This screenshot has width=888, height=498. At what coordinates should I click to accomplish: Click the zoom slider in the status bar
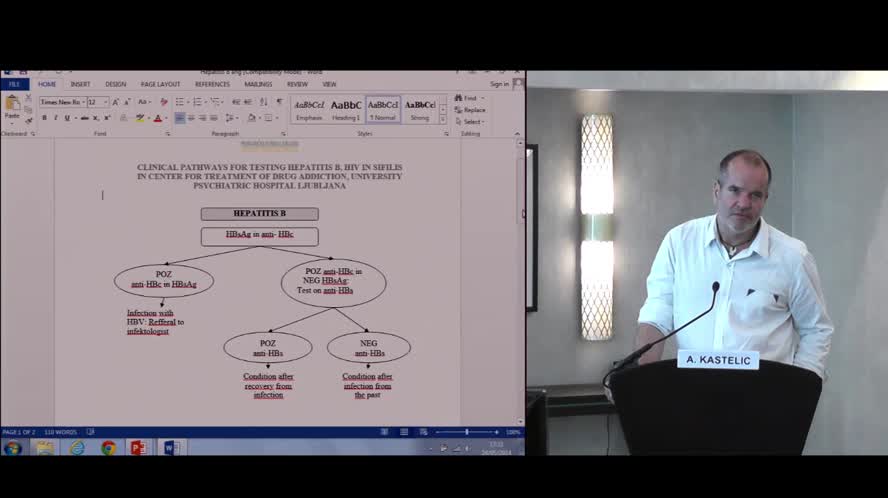click(466, 432)
